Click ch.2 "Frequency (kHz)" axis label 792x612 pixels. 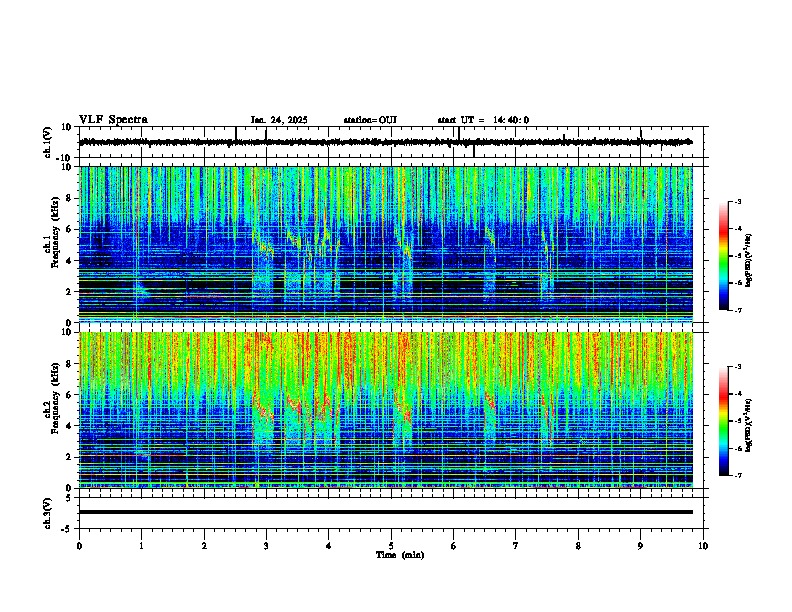pyautogui.click(x=55, y=398)
